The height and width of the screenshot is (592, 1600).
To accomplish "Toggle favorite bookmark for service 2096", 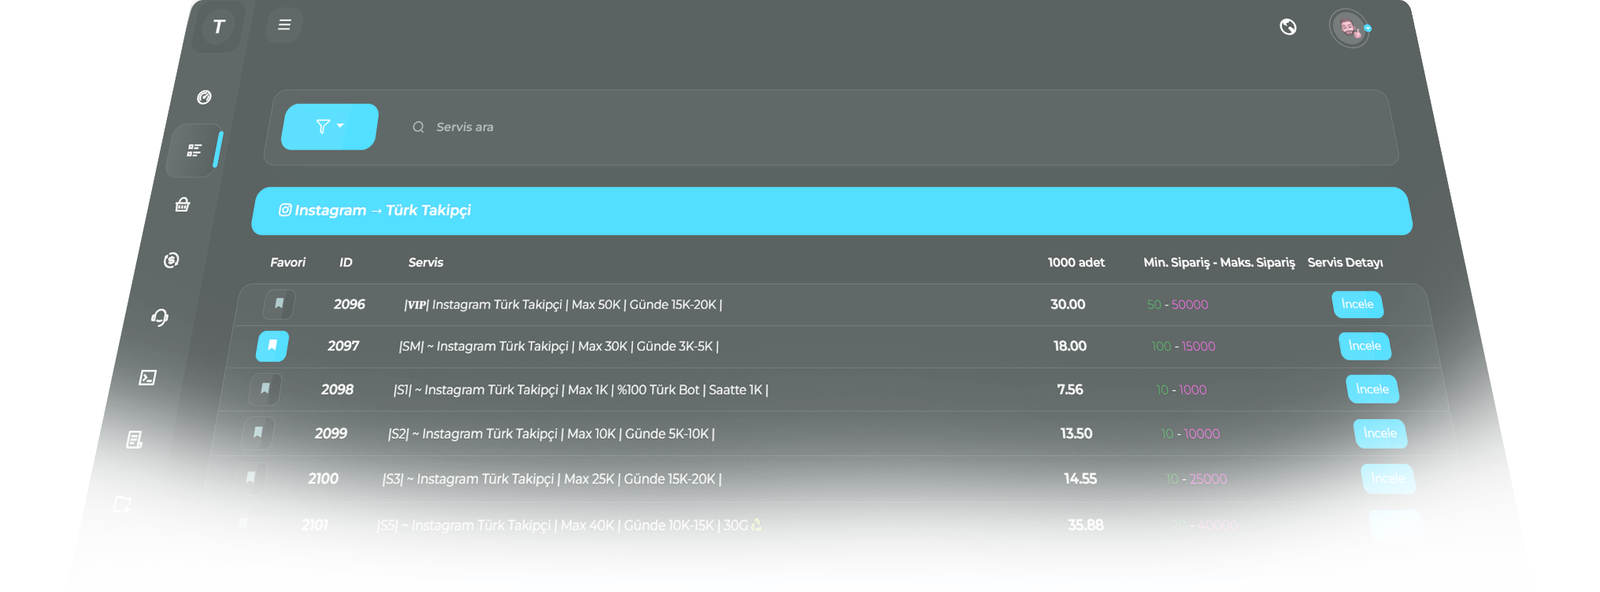I will click(x=279, y=304).
